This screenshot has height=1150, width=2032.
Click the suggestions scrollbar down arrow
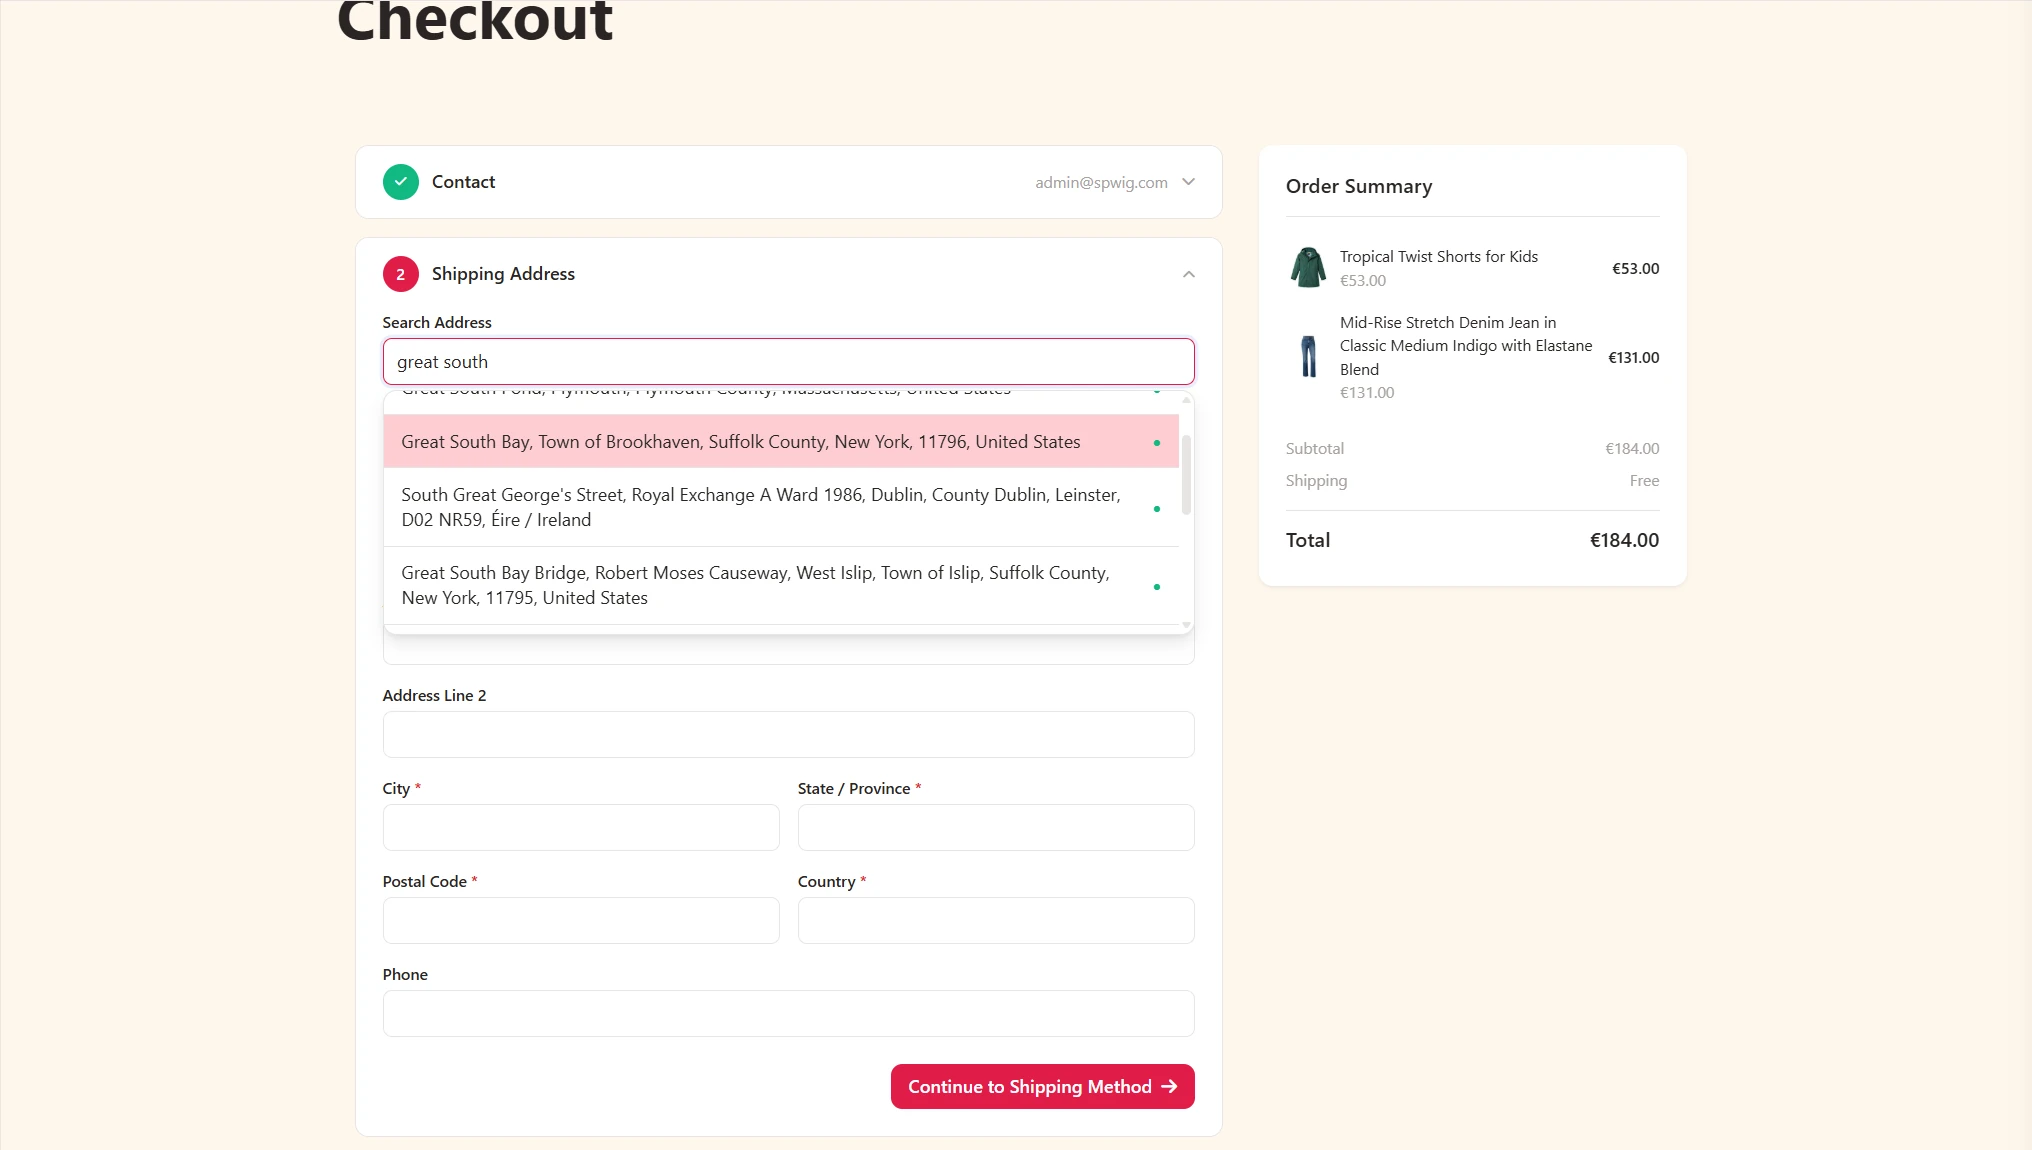point(1186,624)
